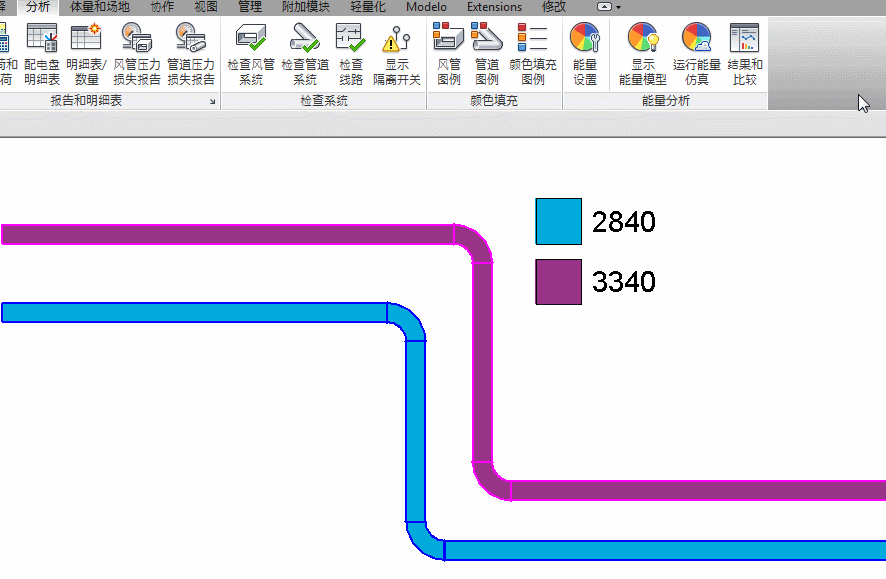Open the 配电盘明细表 panel schedule tool

coord(42,54)
